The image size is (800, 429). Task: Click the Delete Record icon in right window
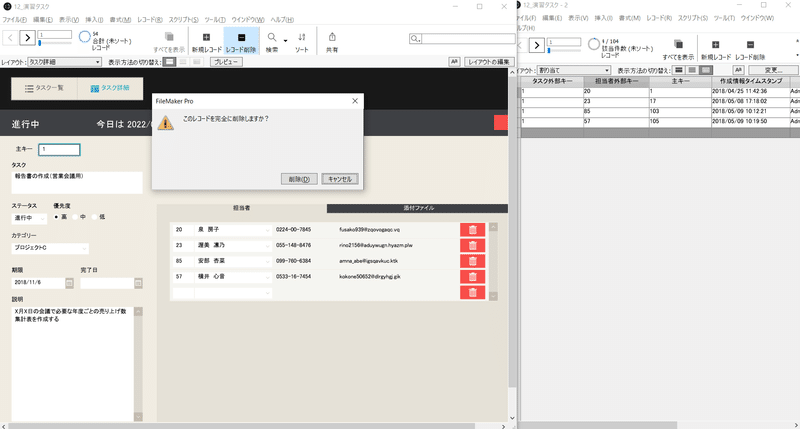click(750, 45)
